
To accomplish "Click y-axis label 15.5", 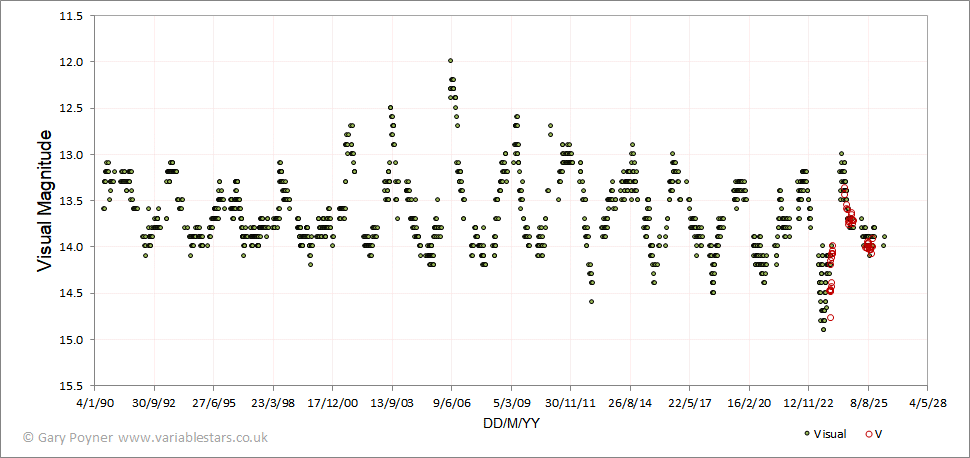I will pyautogui.click(x=71, y=386).
